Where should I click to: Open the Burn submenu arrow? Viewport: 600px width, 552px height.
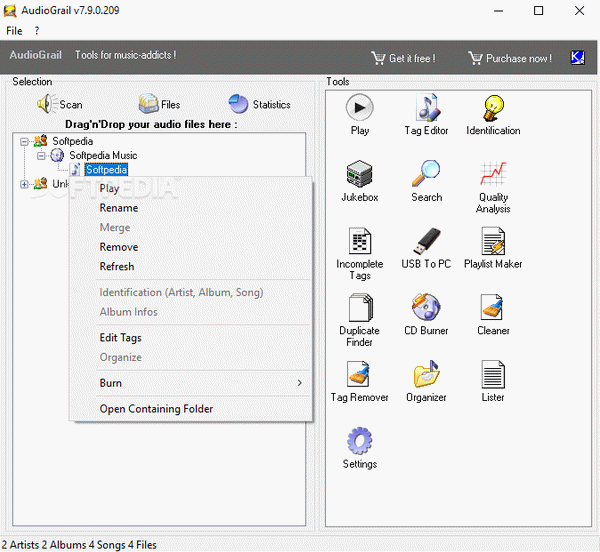300,383
